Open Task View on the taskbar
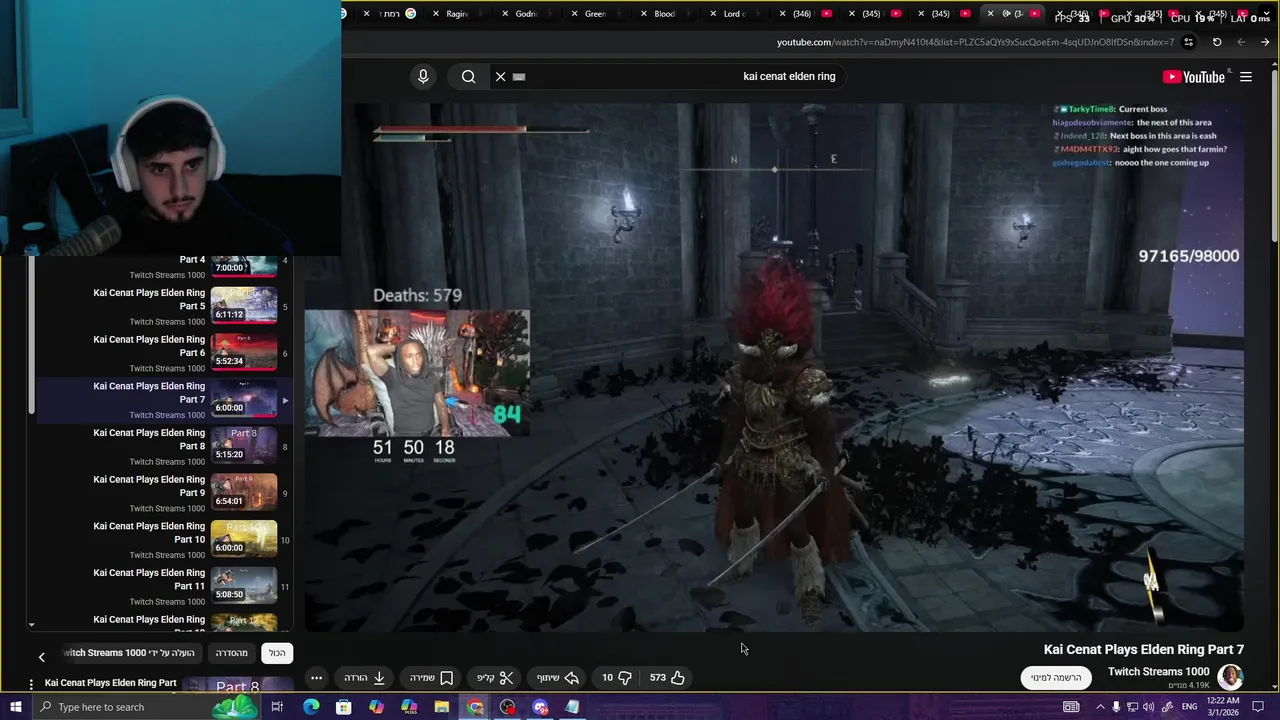The height and width of the screenshot is (720, 1280). pos(277,707)
